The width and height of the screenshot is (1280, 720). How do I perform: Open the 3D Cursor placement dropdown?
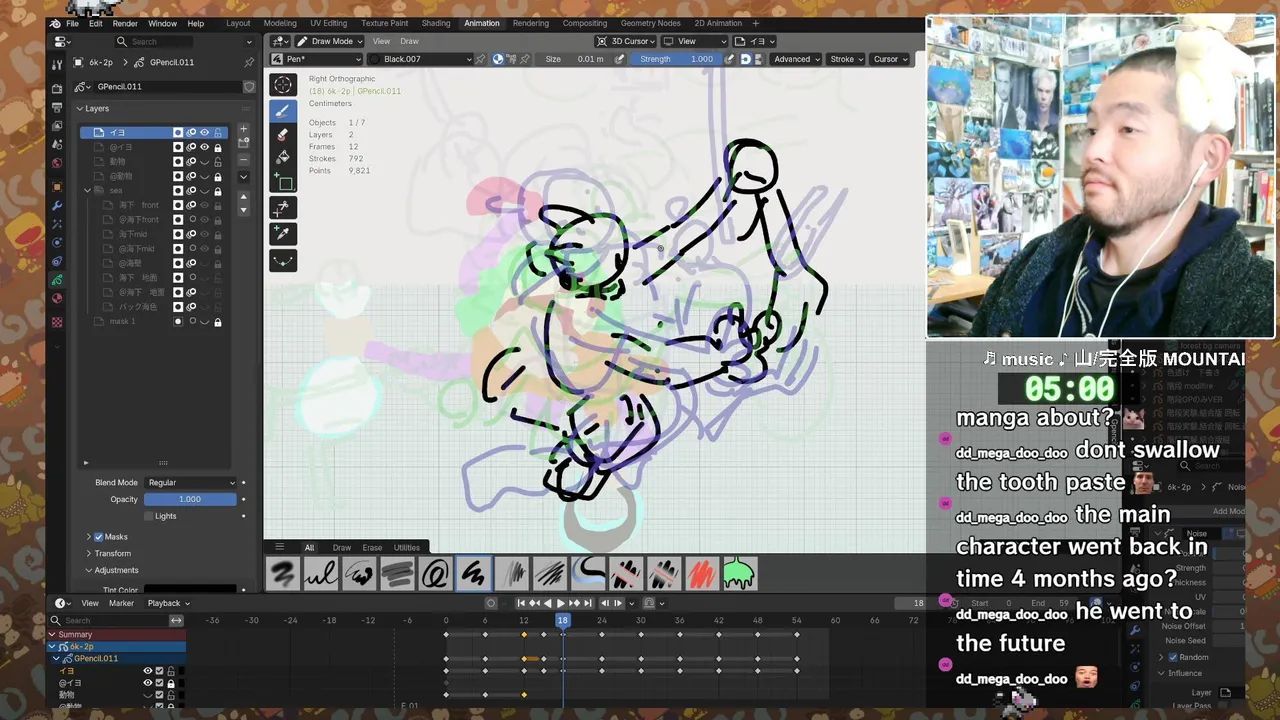click(626, 41)
